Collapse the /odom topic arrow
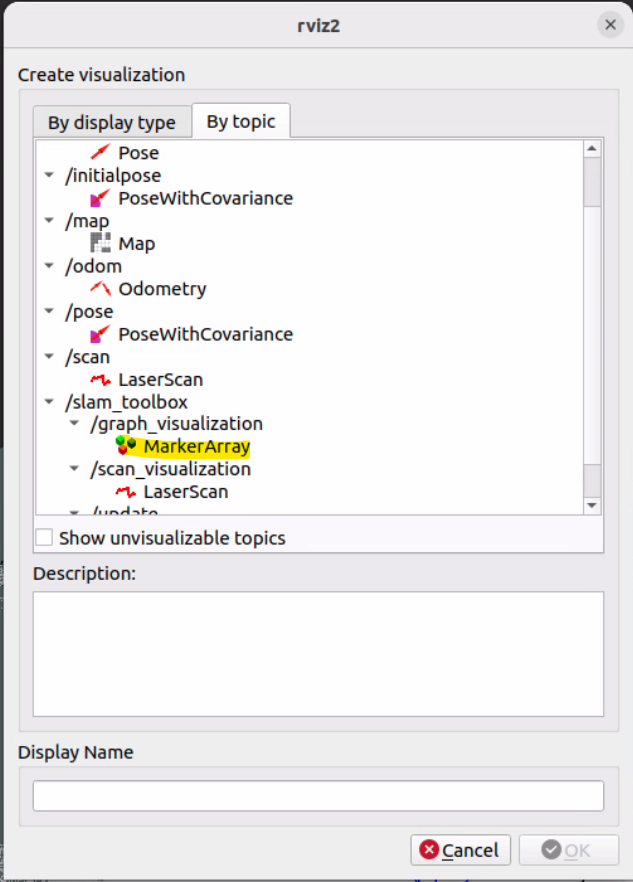Image resolution: width=633 pixels, height=882 pixels. [x=49, y=266]
